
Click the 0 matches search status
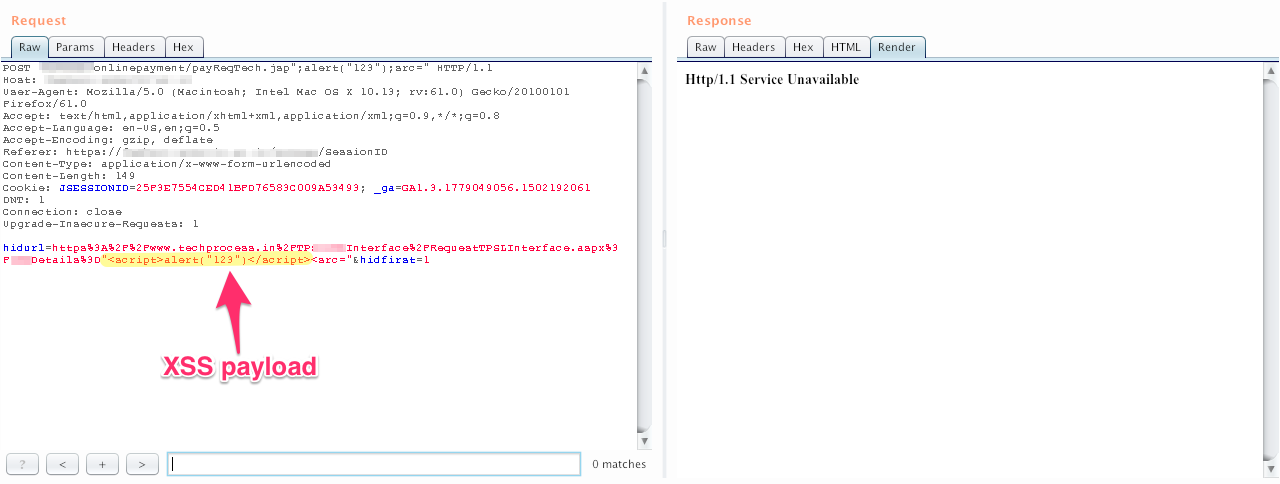(619, 464)
